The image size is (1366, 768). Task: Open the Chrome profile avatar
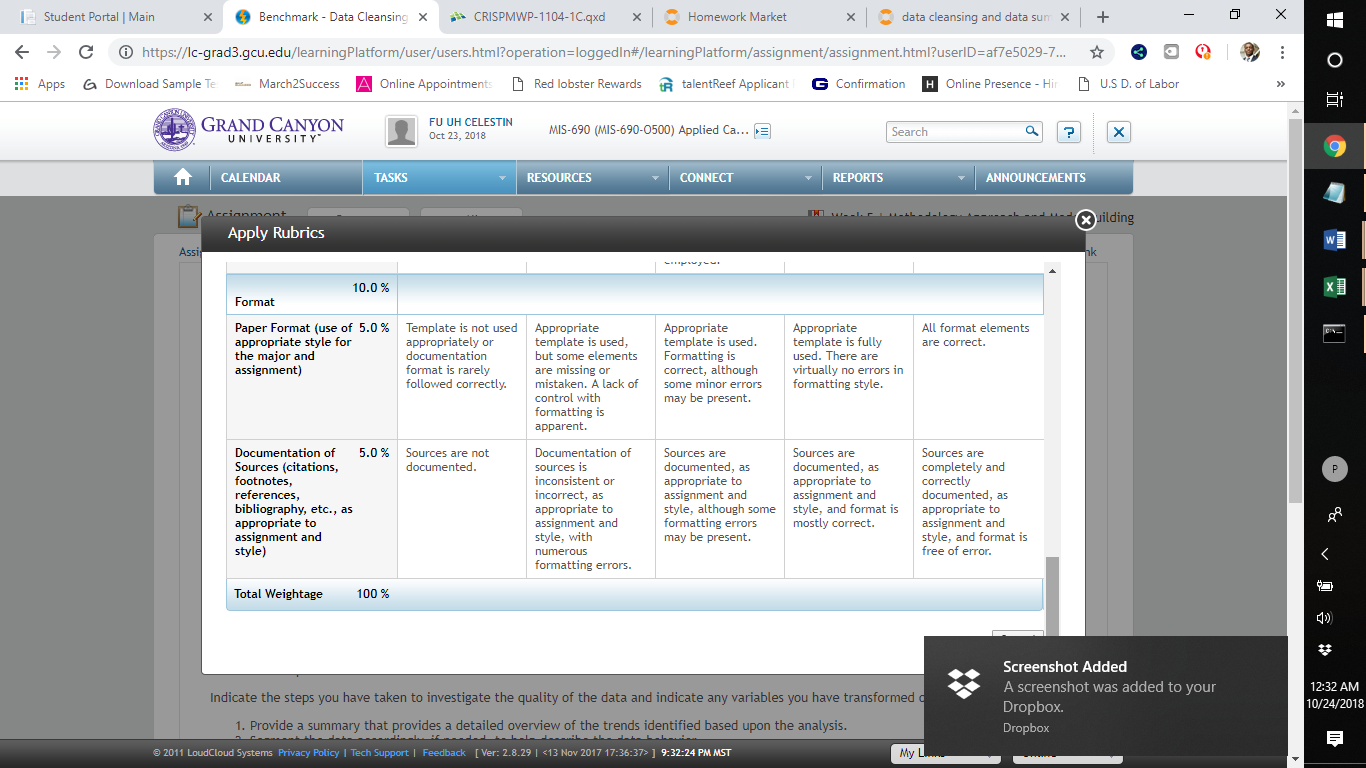[1250, 52]
